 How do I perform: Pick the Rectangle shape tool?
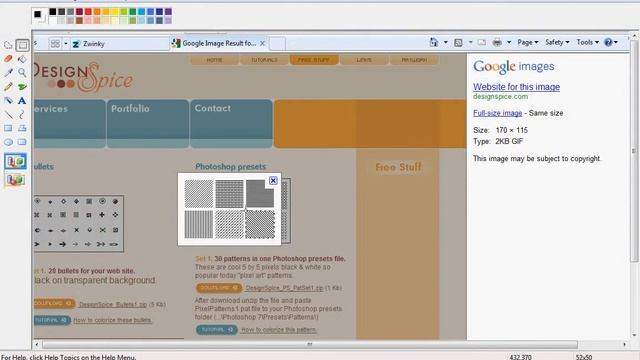(8, 128)
